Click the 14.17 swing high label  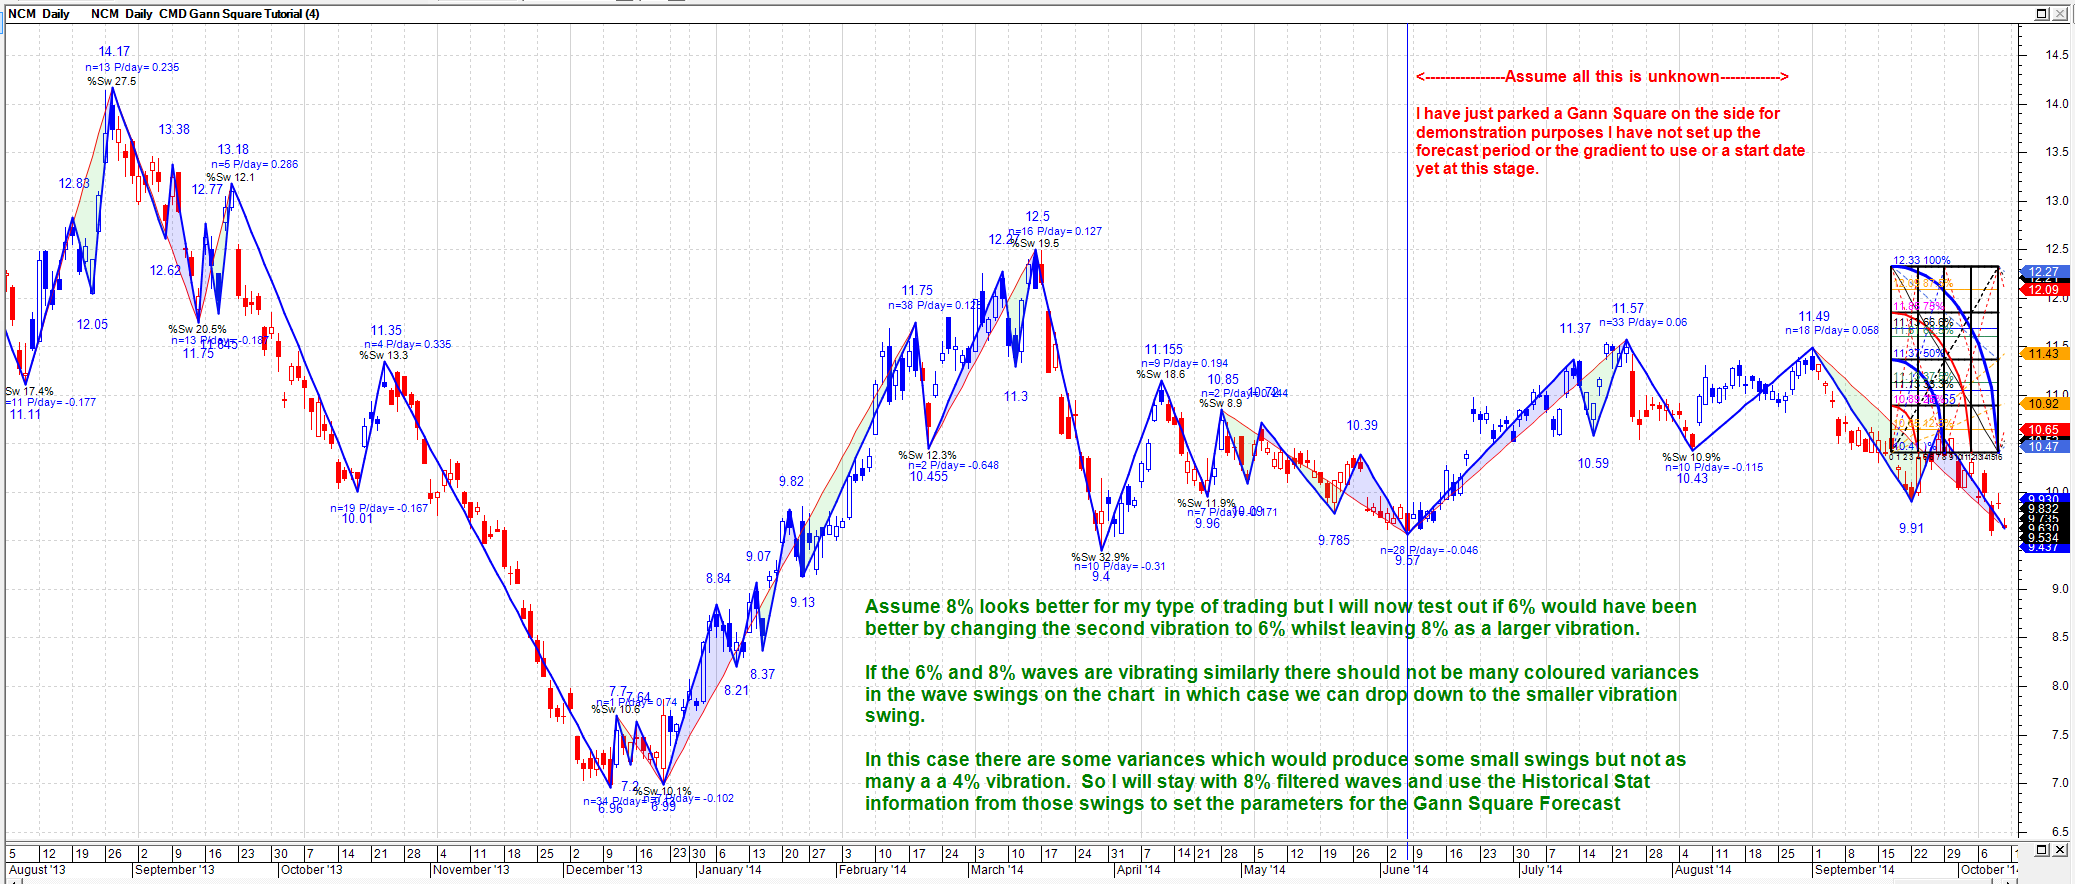click(x=114, y=52)
